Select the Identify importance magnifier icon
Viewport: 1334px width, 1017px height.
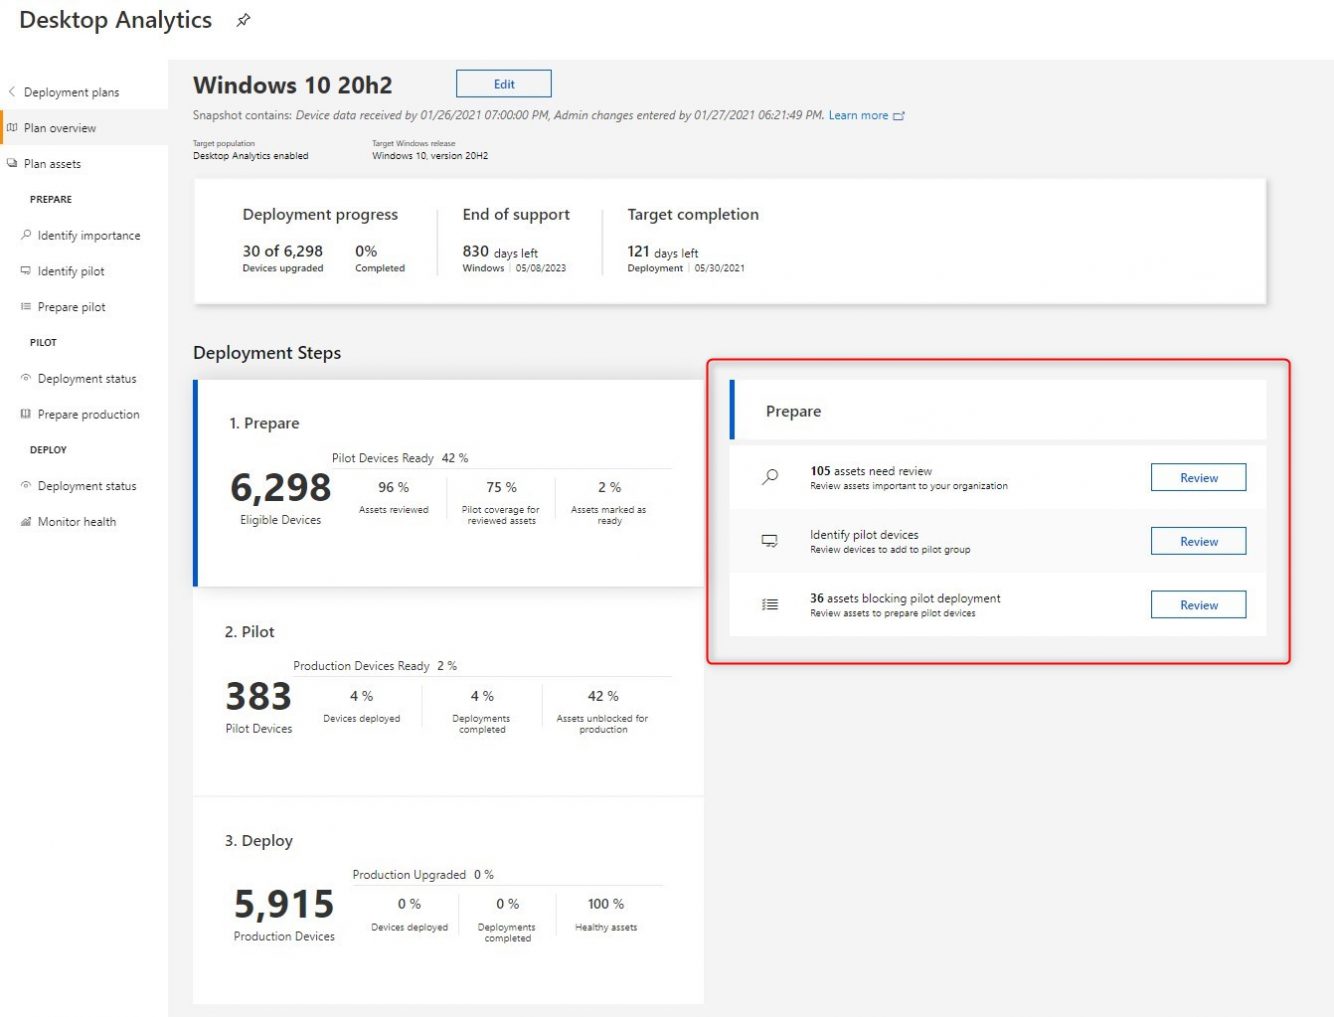[x=25, y=235]
